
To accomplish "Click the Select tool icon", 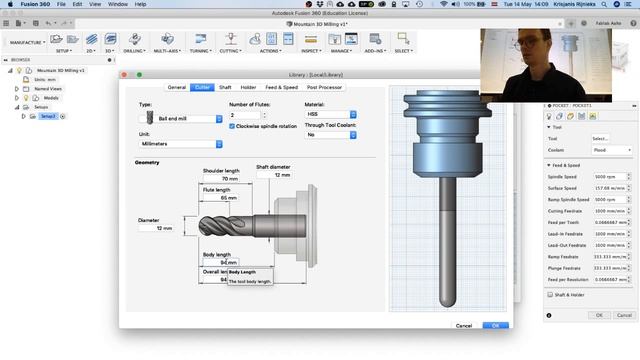I will (403, 39).
